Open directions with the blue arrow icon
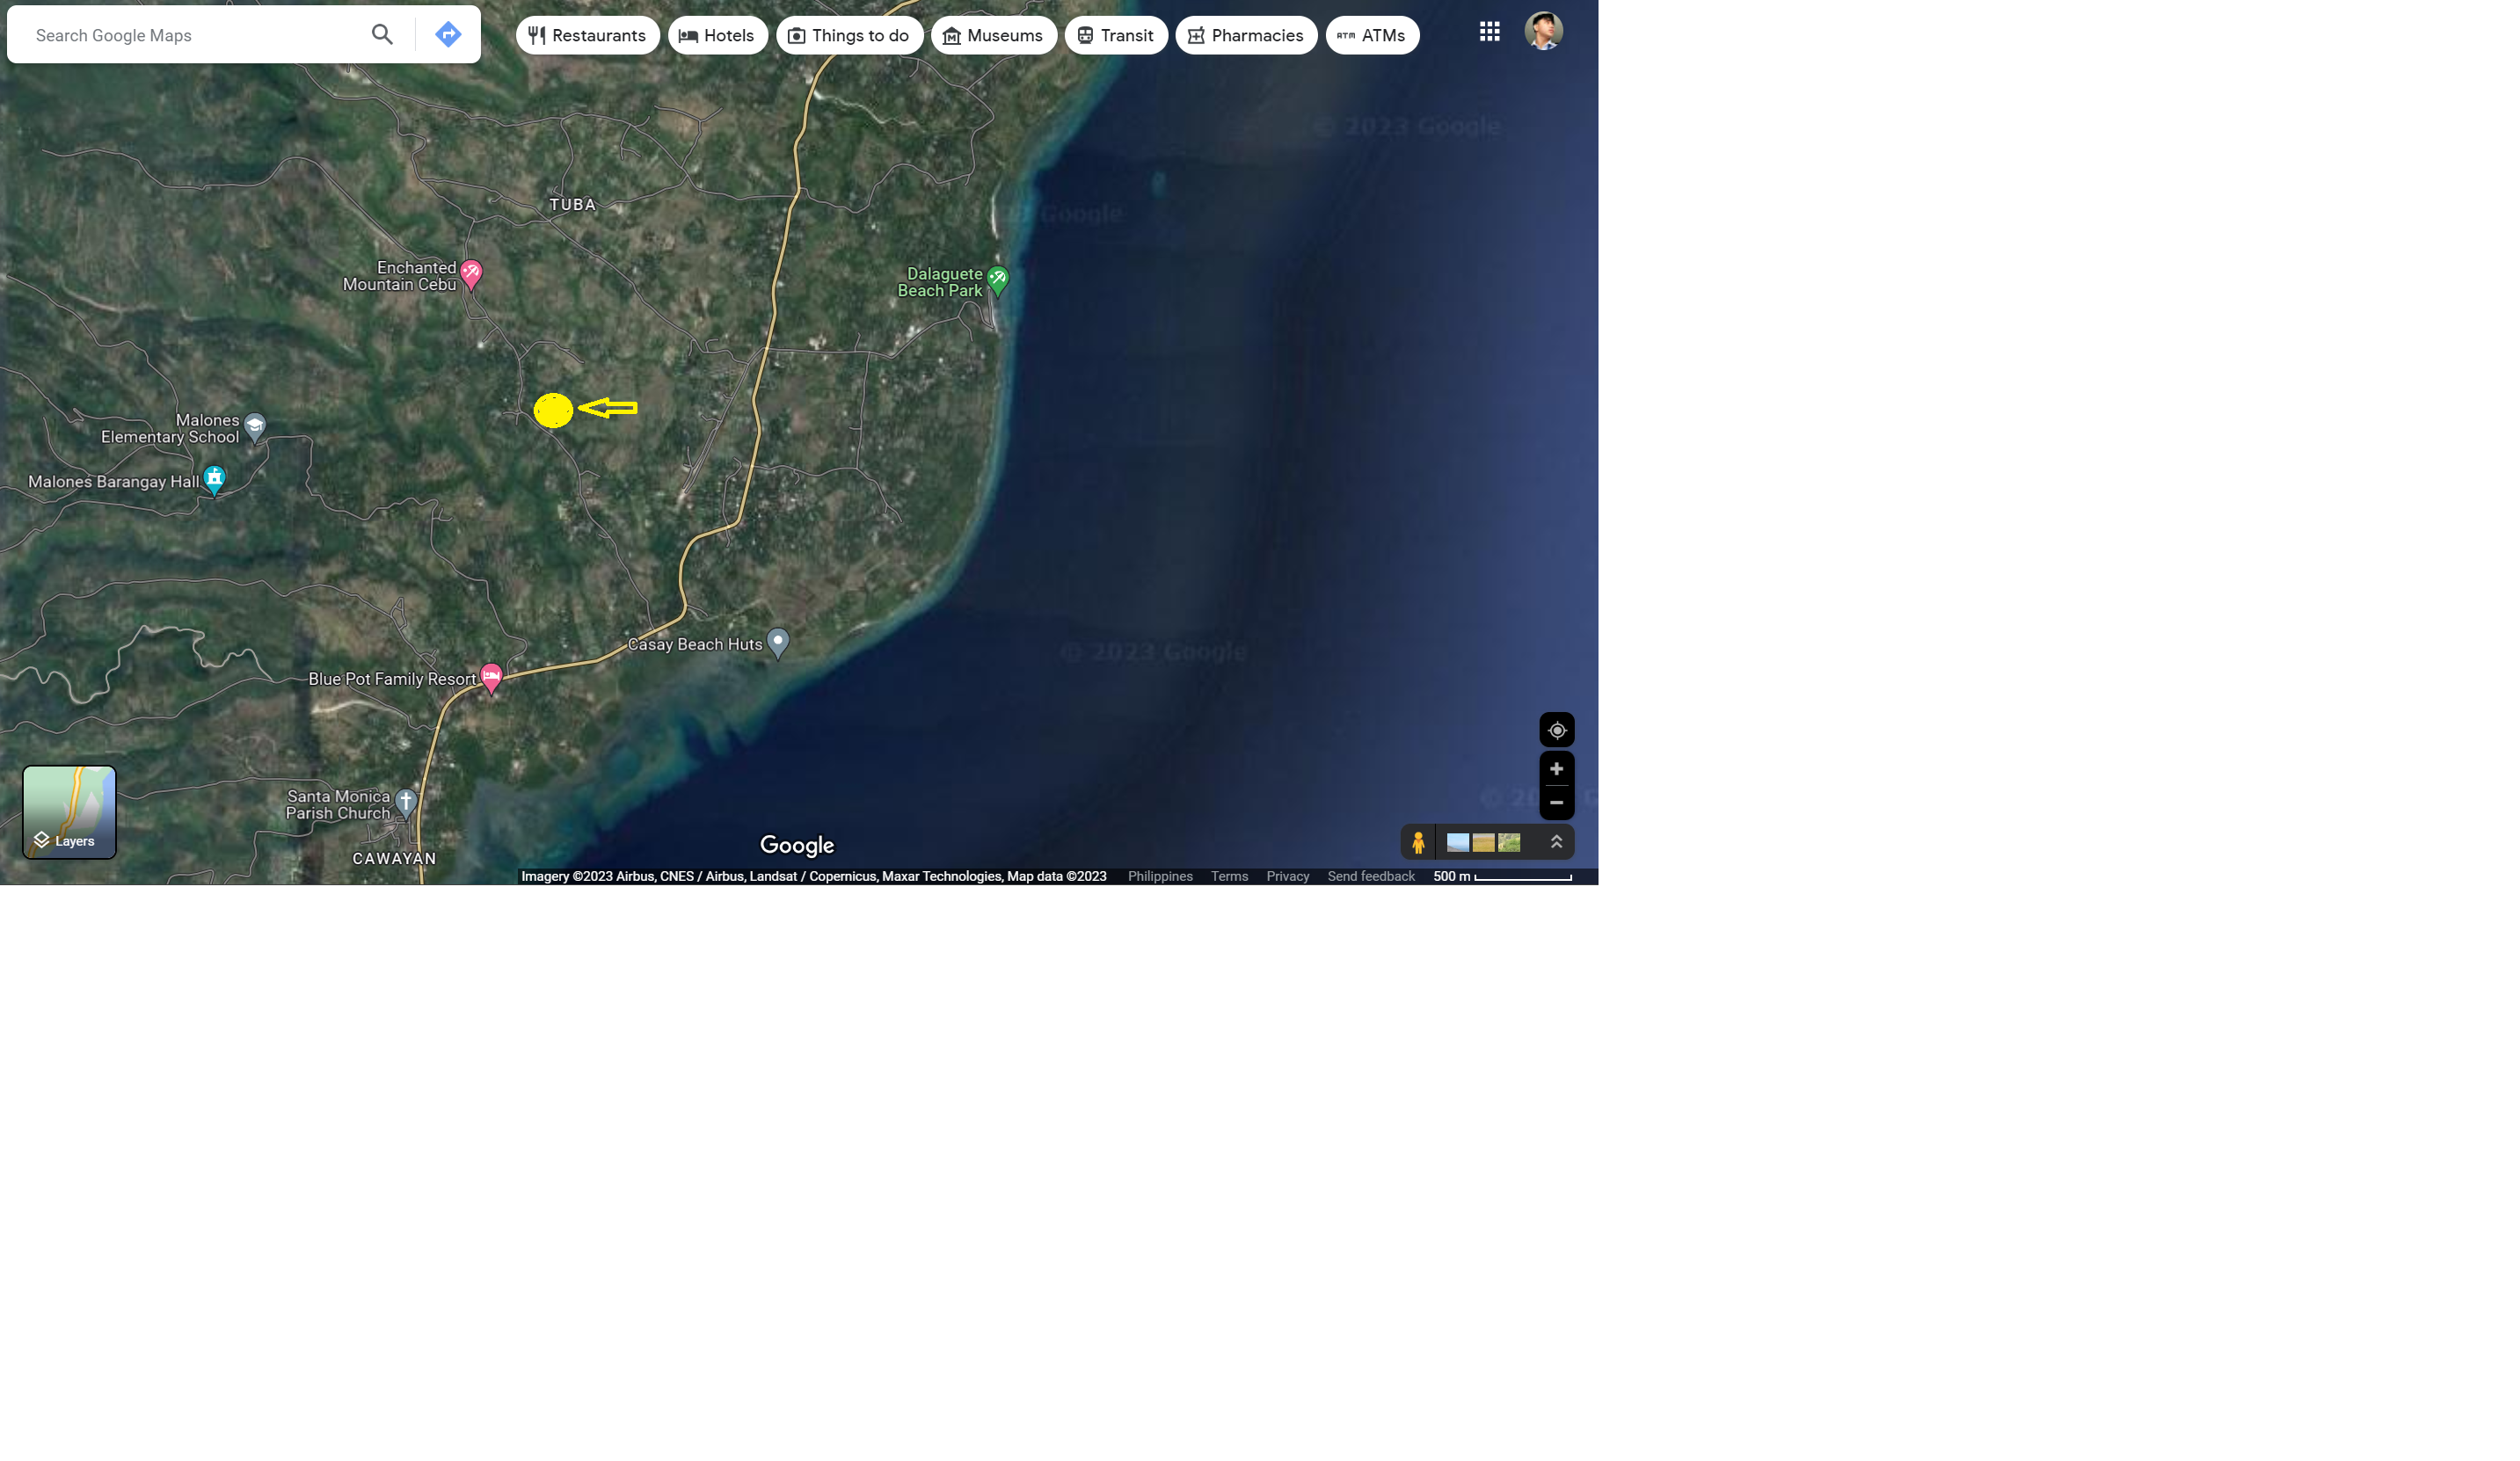 pyautogui.click(x=448, y=35)
